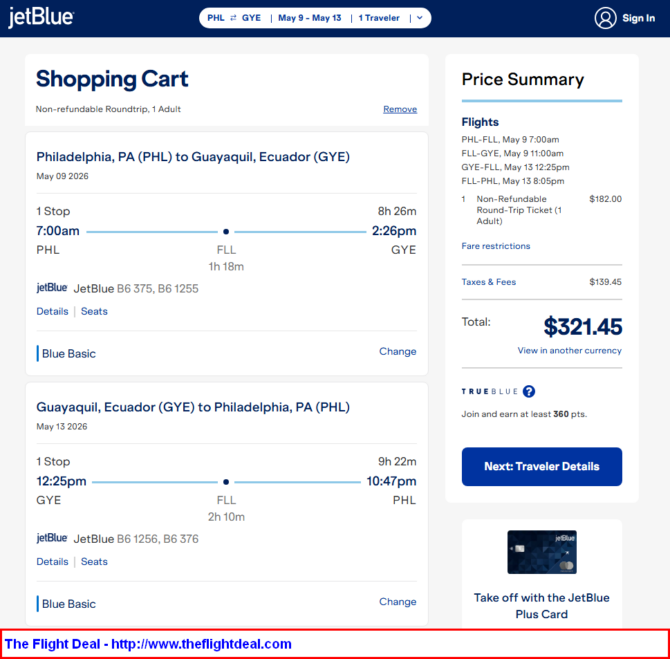Click View in another currency
The height and width of the screenshot is (659, 670).
(569, 351)
